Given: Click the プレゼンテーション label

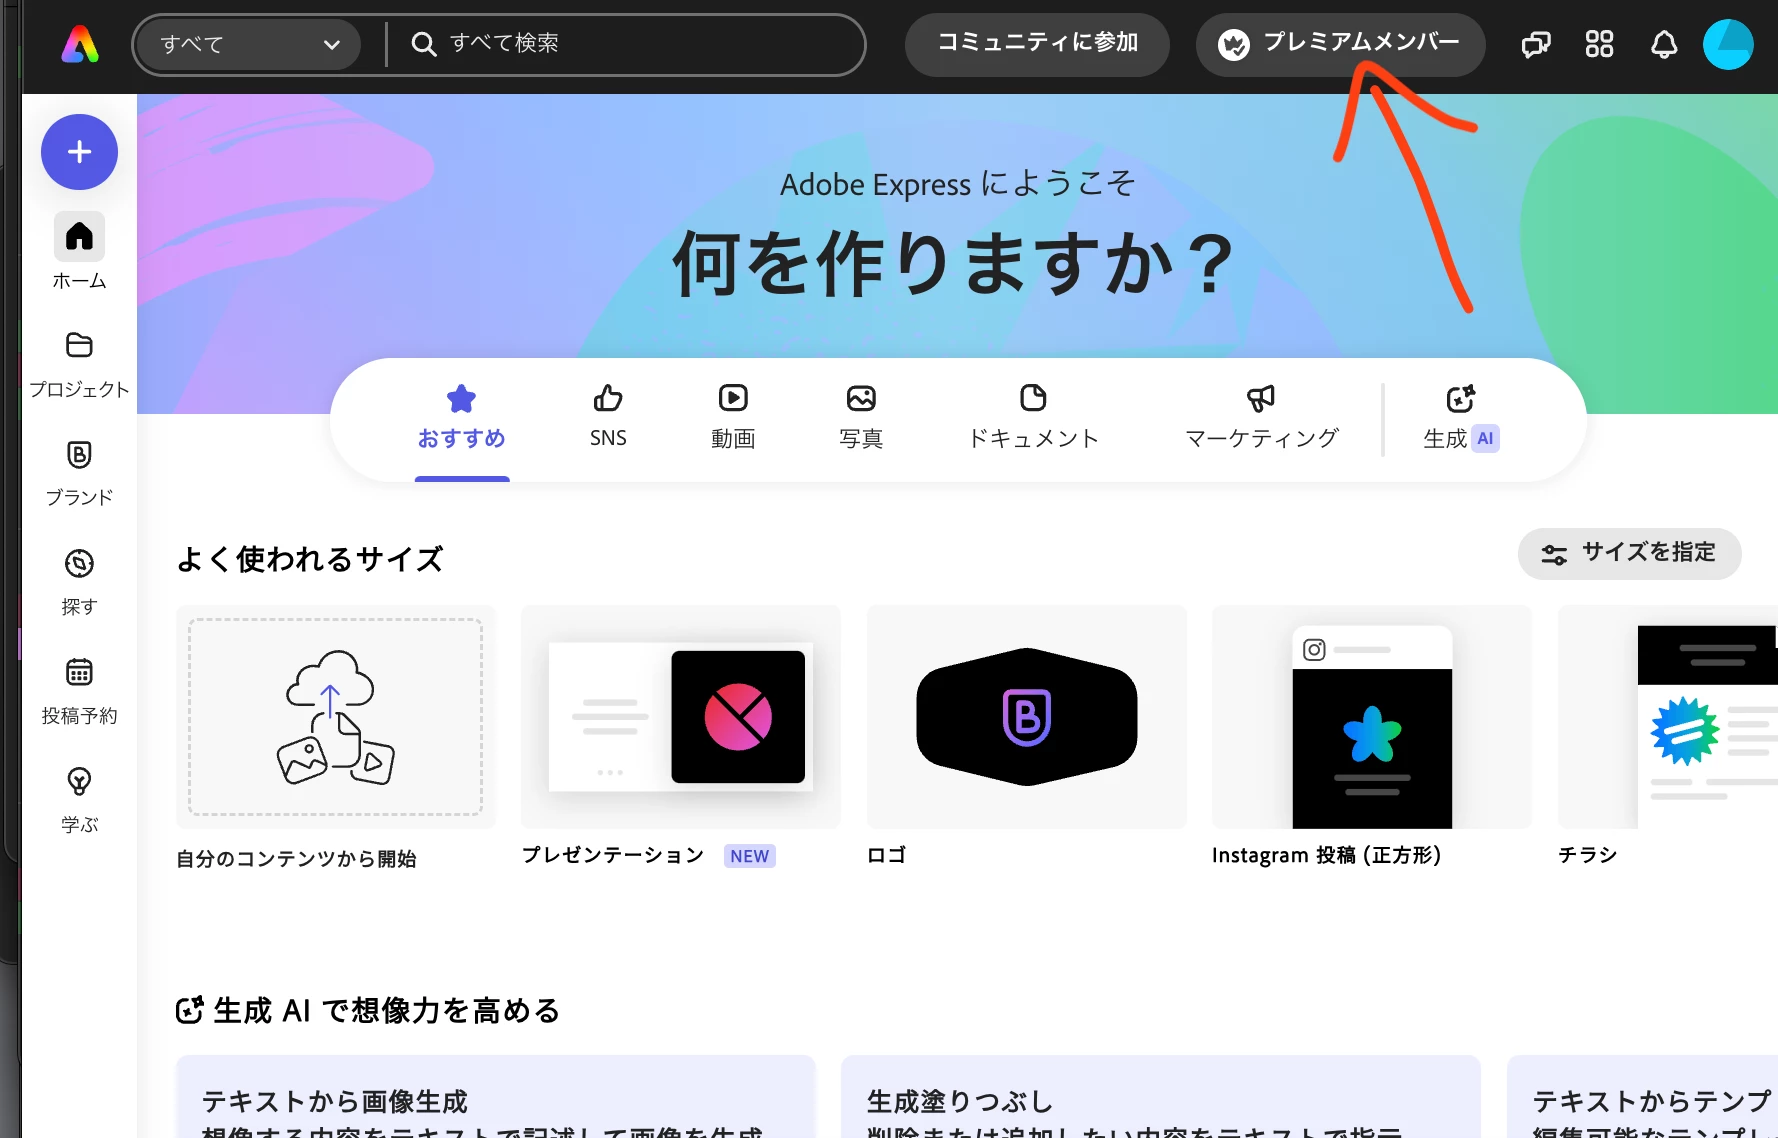Looking at the screenshot, I should pos(613,855).
